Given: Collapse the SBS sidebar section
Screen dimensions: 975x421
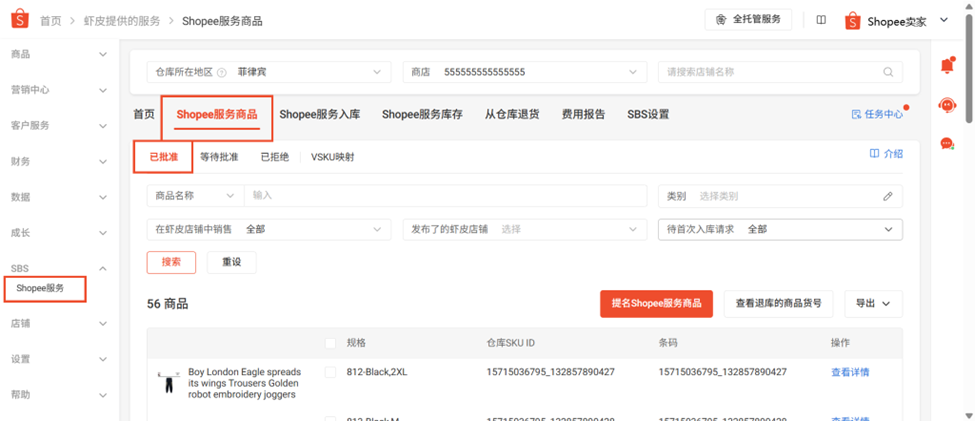Looking at the screenshot, I should [x=59, y=269].
